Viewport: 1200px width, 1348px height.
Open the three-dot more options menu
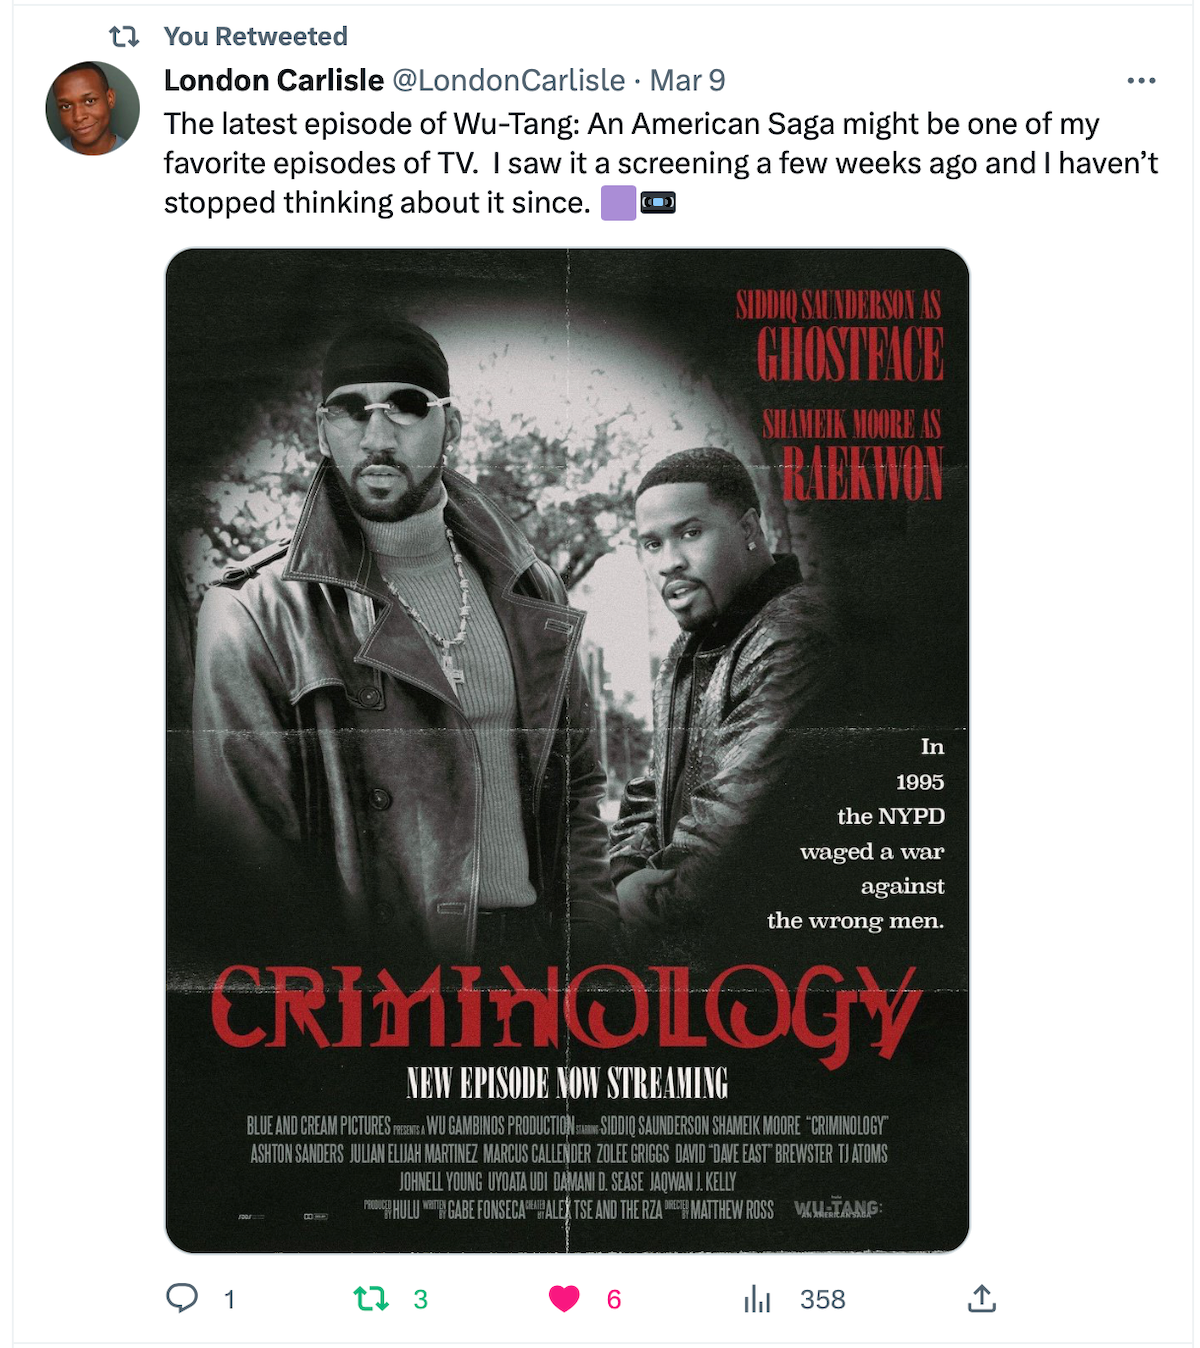1141,80
